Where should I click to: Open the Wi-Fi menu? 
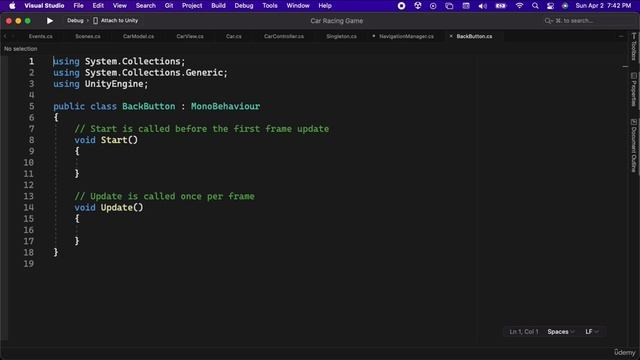coord(519,6)
